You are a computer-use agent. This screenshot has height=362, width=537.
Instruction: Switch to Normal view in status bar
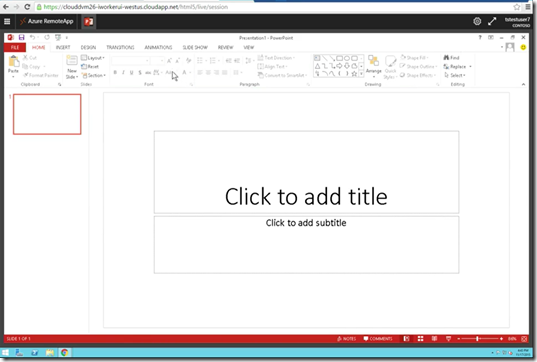tap(406, 339)
